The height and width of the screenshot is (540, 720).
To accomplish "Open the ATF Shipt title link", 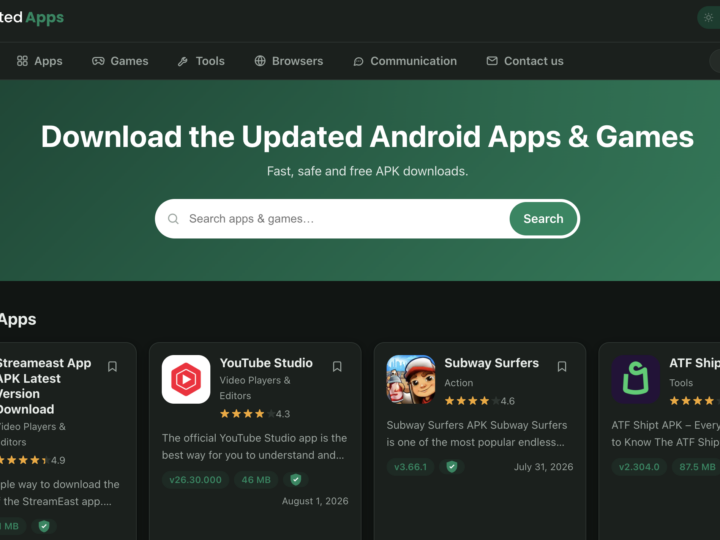I will point(694,363).
